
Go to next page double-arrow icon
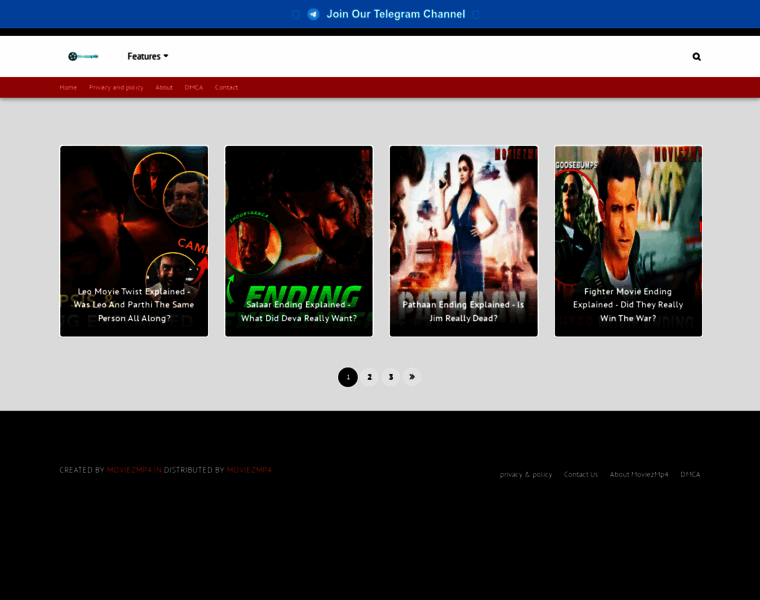click(412, 377)
